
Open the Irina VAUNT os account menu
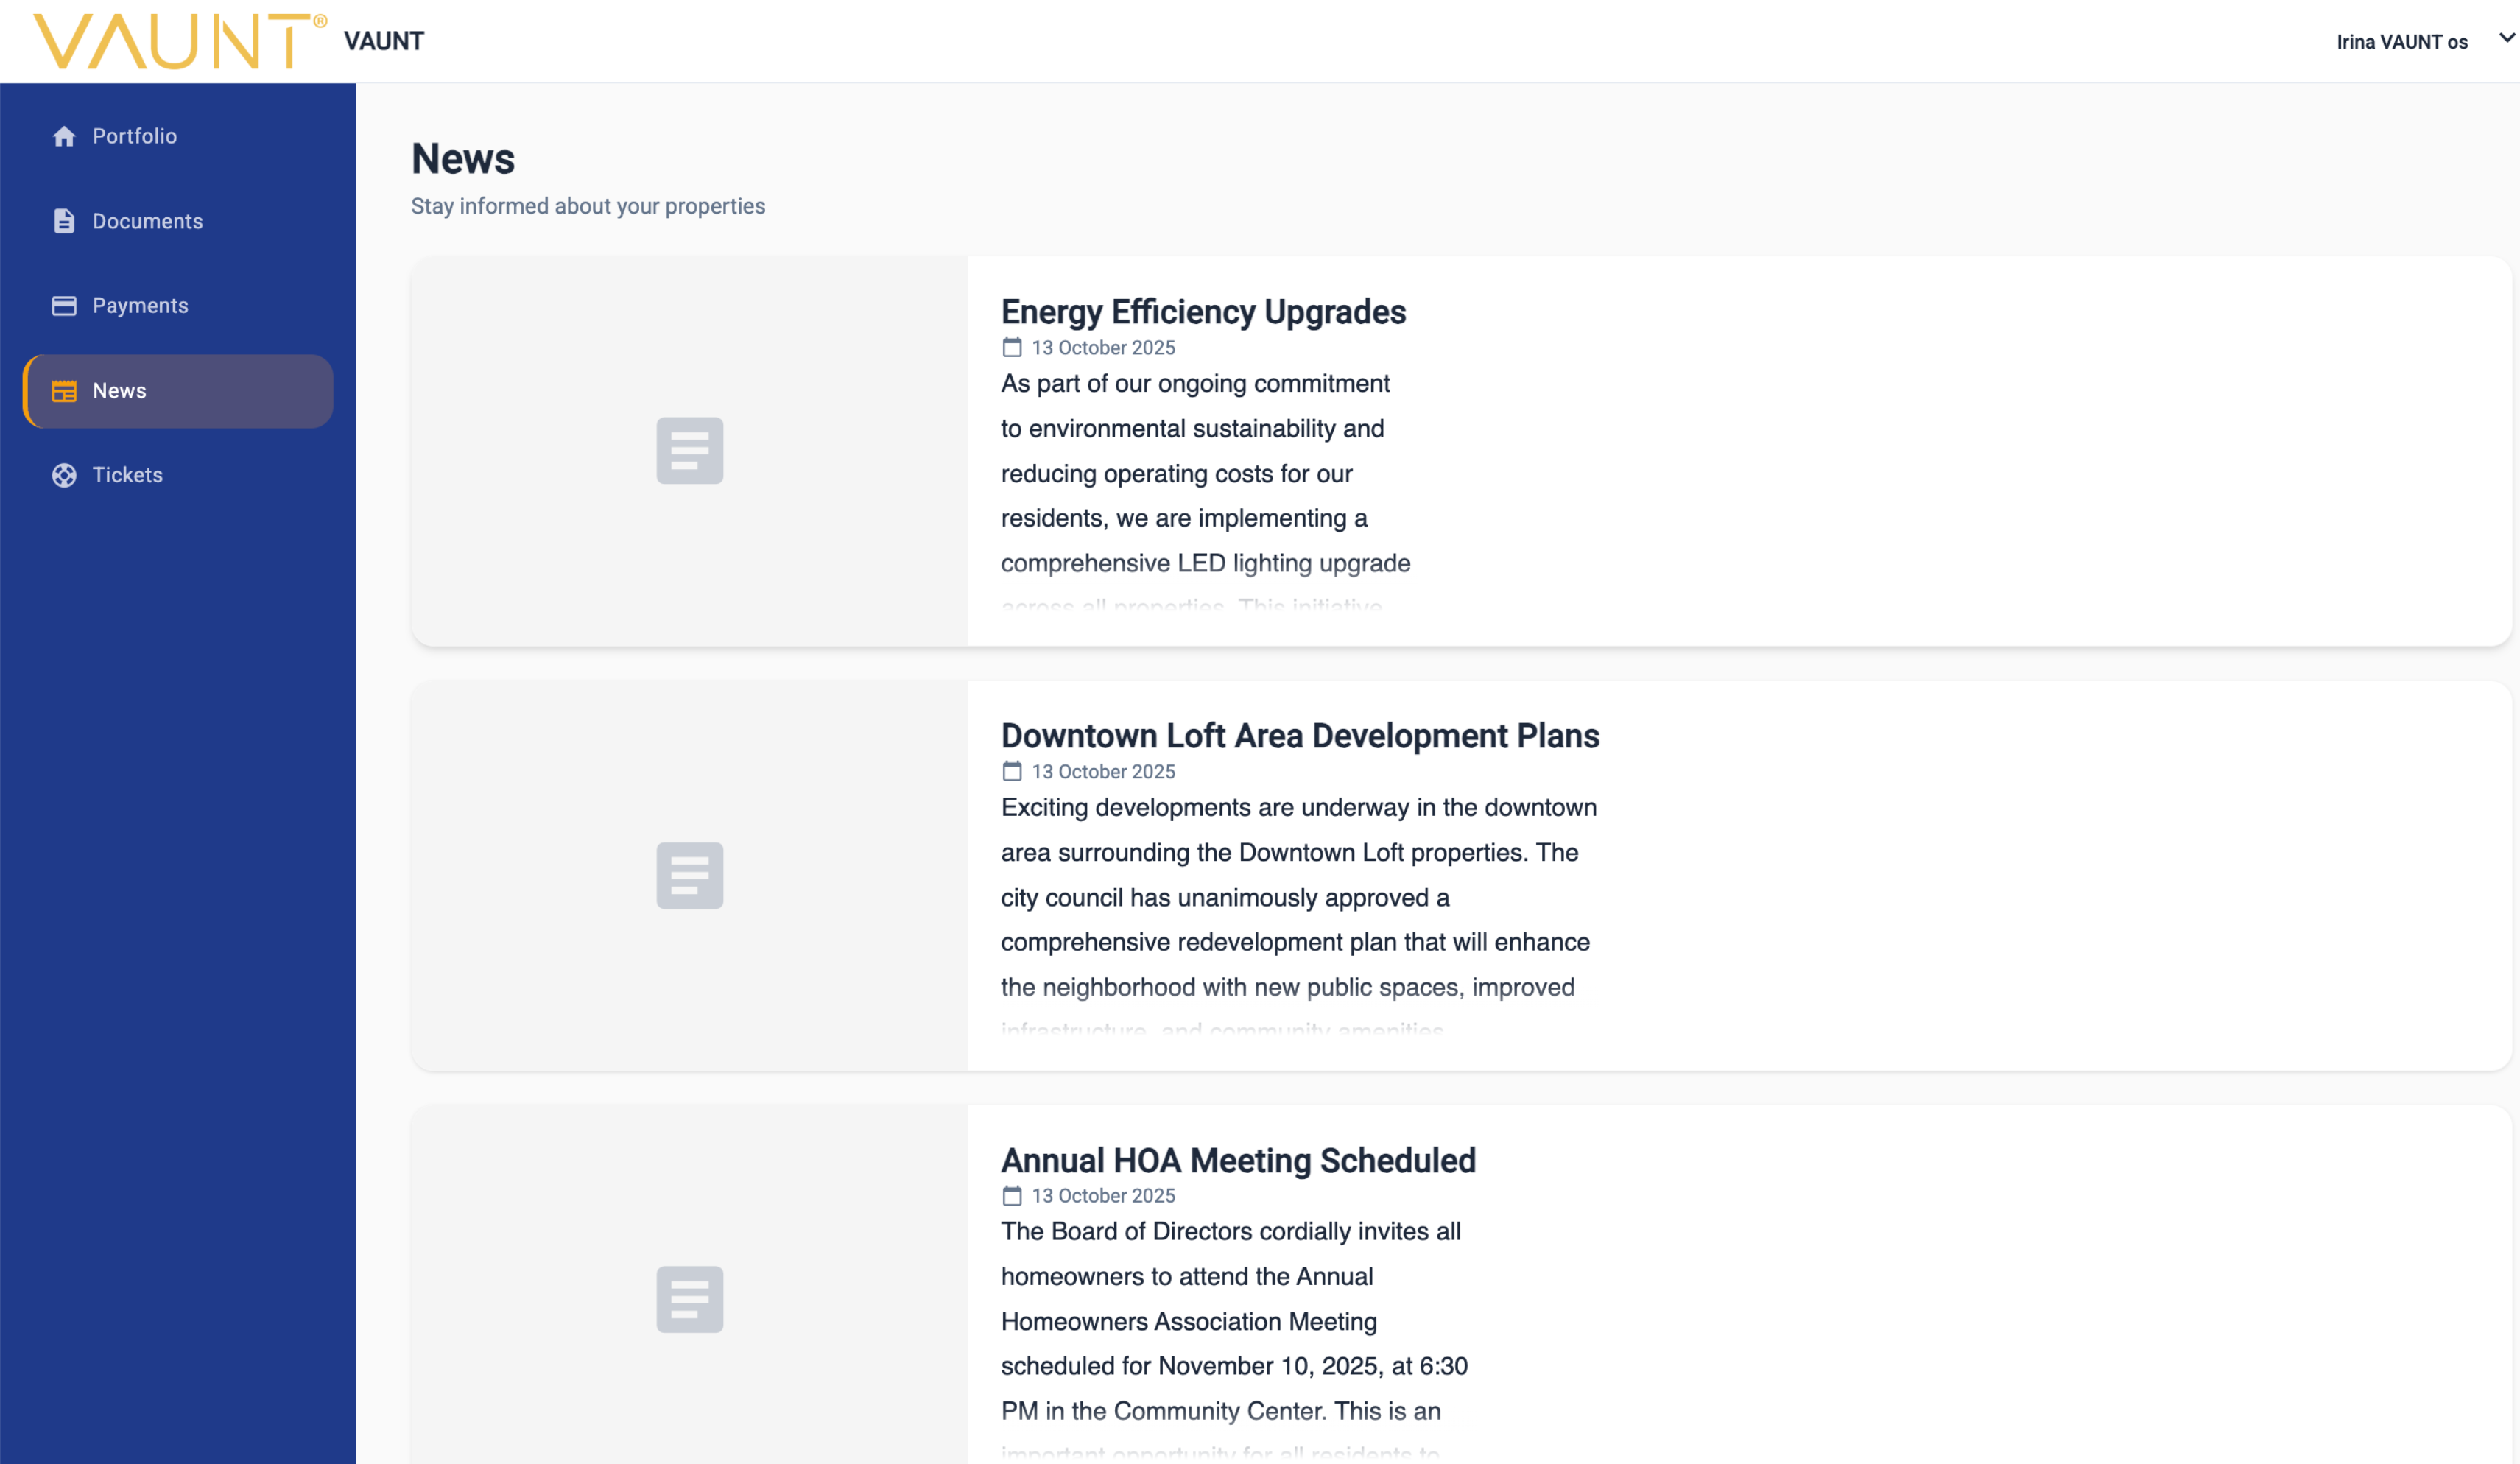click(2401, 42)
